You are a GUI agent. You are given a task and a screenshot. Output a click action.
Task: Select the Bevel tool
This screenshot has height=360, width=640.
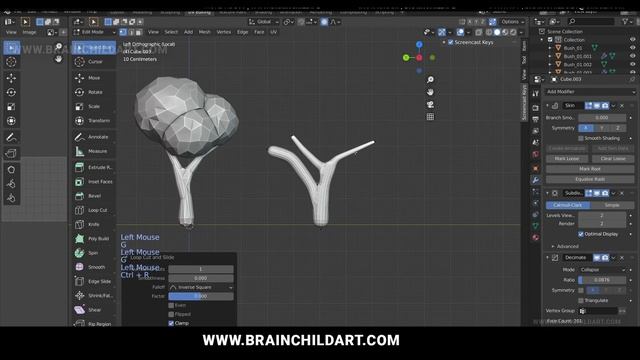coord(94,196)
